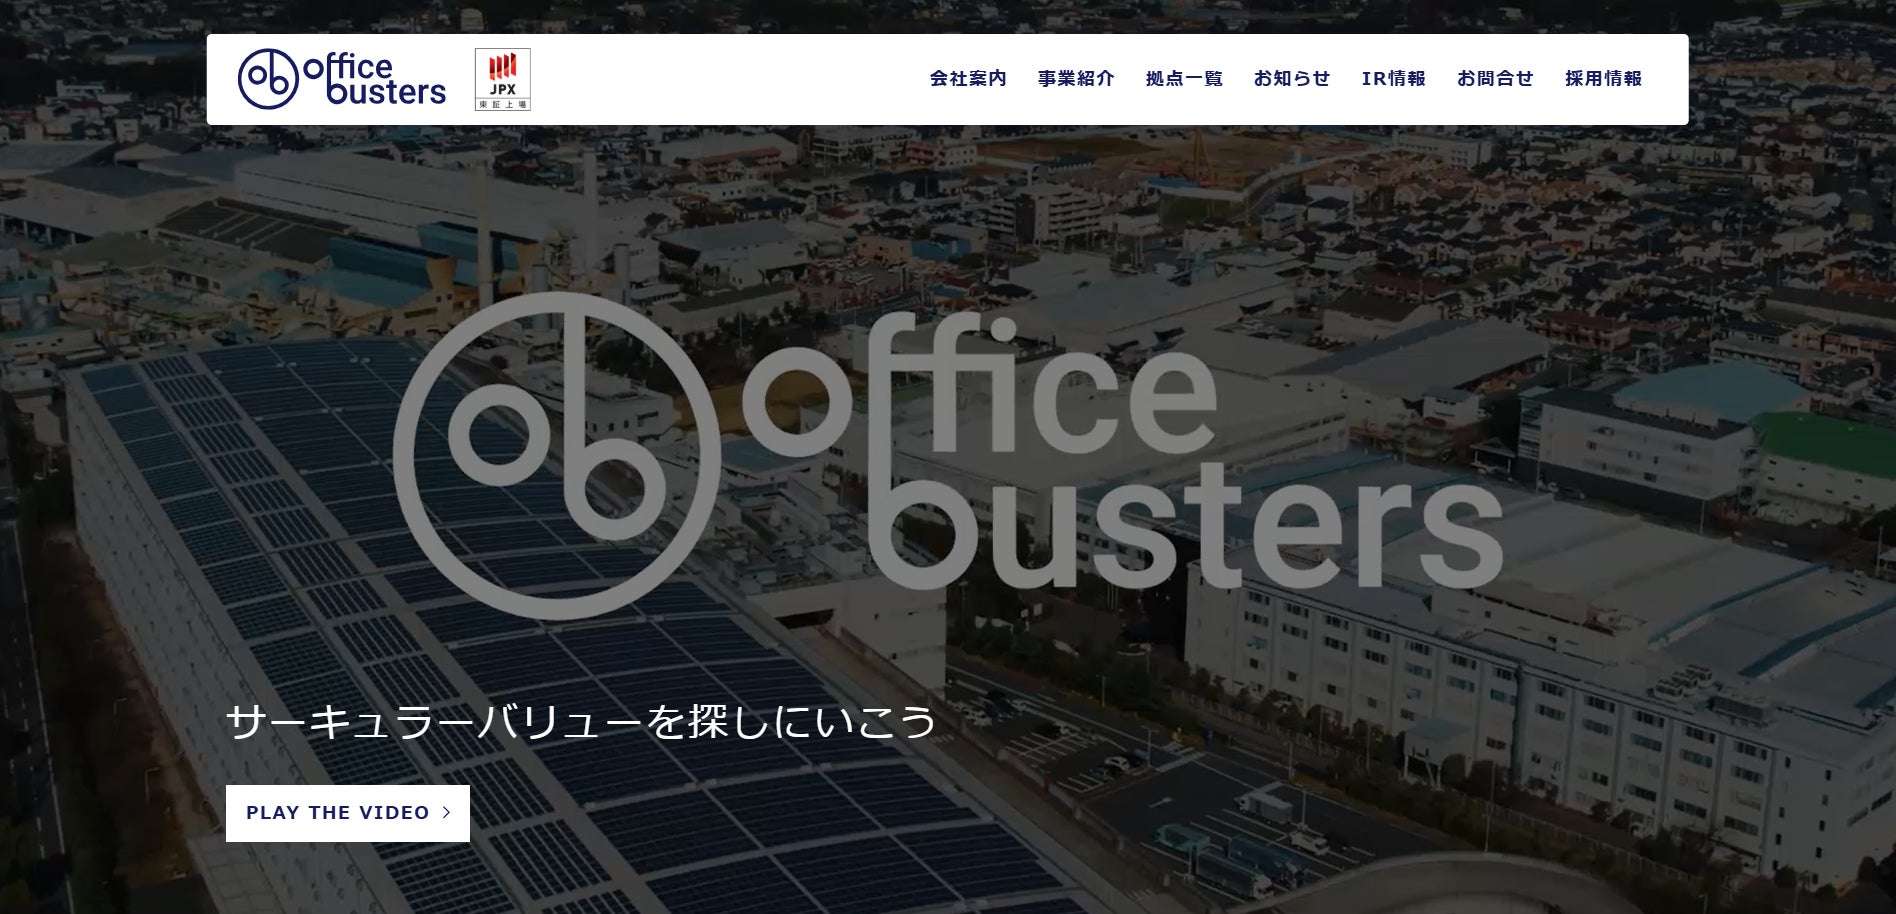Select IR情報 in the navigation bar
The height and width of the screenshot is (914, 1896).
[1394, 78]
